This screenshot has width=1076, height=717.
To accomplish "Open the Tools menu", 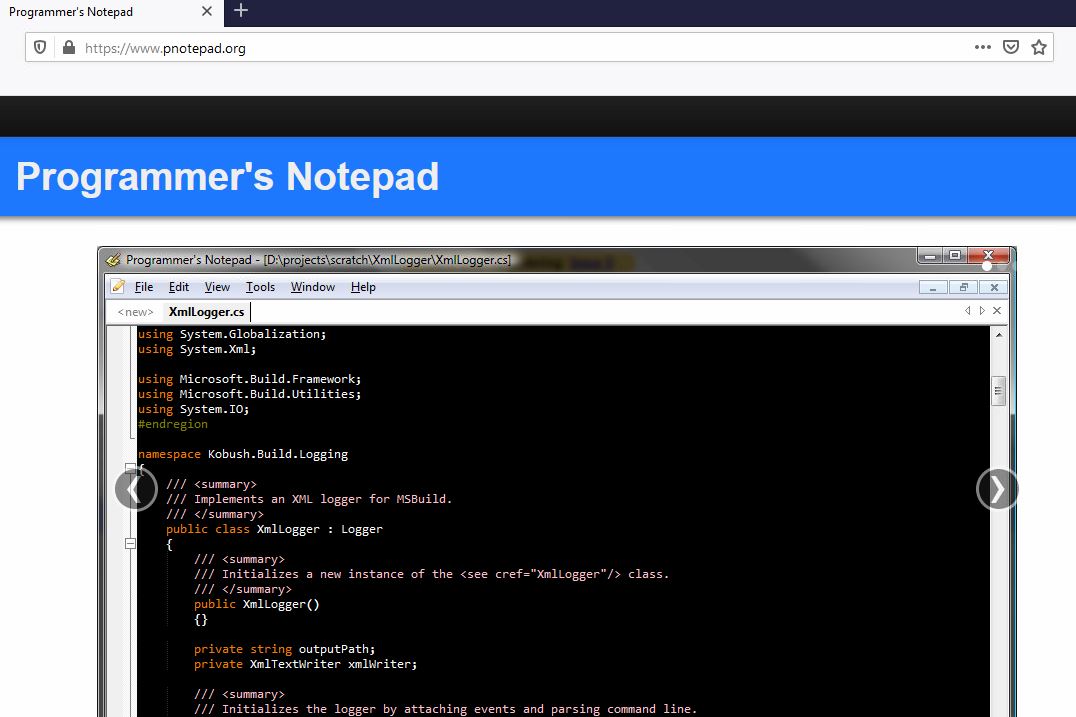I will pyautogui.click(x=260, y=287).
